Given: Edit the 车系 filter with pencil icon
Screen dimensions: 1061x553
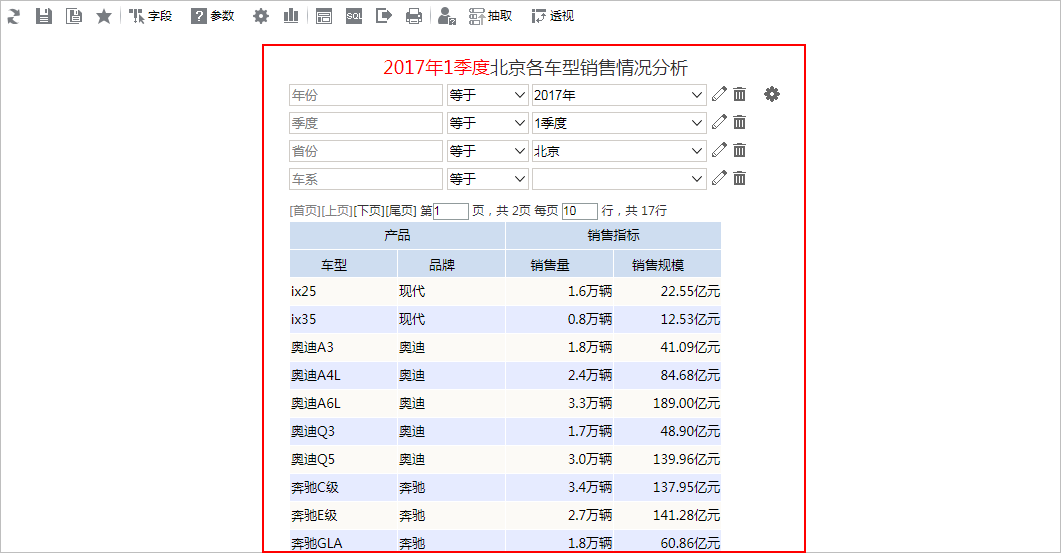Looking at the screenshot, I should click(719, 179).
